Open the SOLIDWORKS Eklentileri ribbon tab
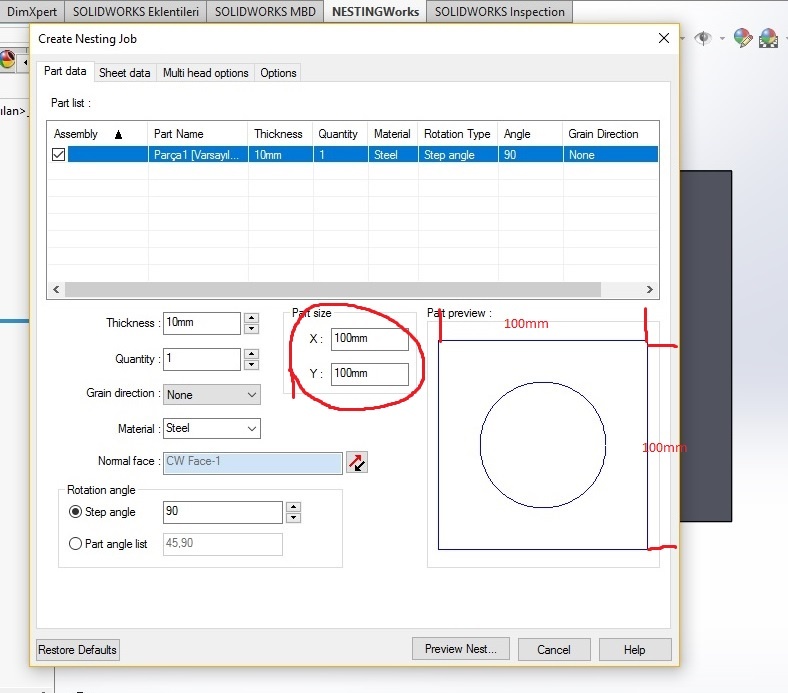Viewport: 788px width, 693px height. [136, 12]
